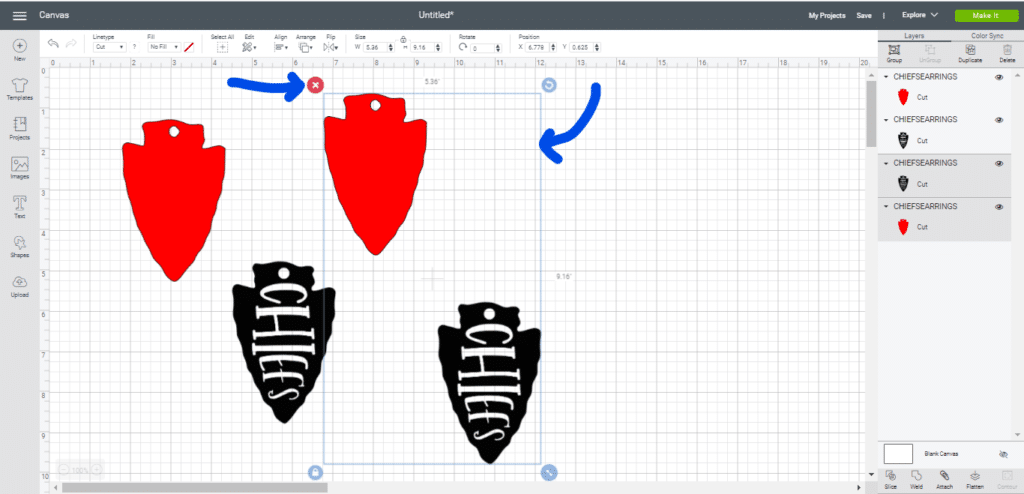Toggle the size aspect ratio lock
1024x494 pixels.
pos(403,40)
